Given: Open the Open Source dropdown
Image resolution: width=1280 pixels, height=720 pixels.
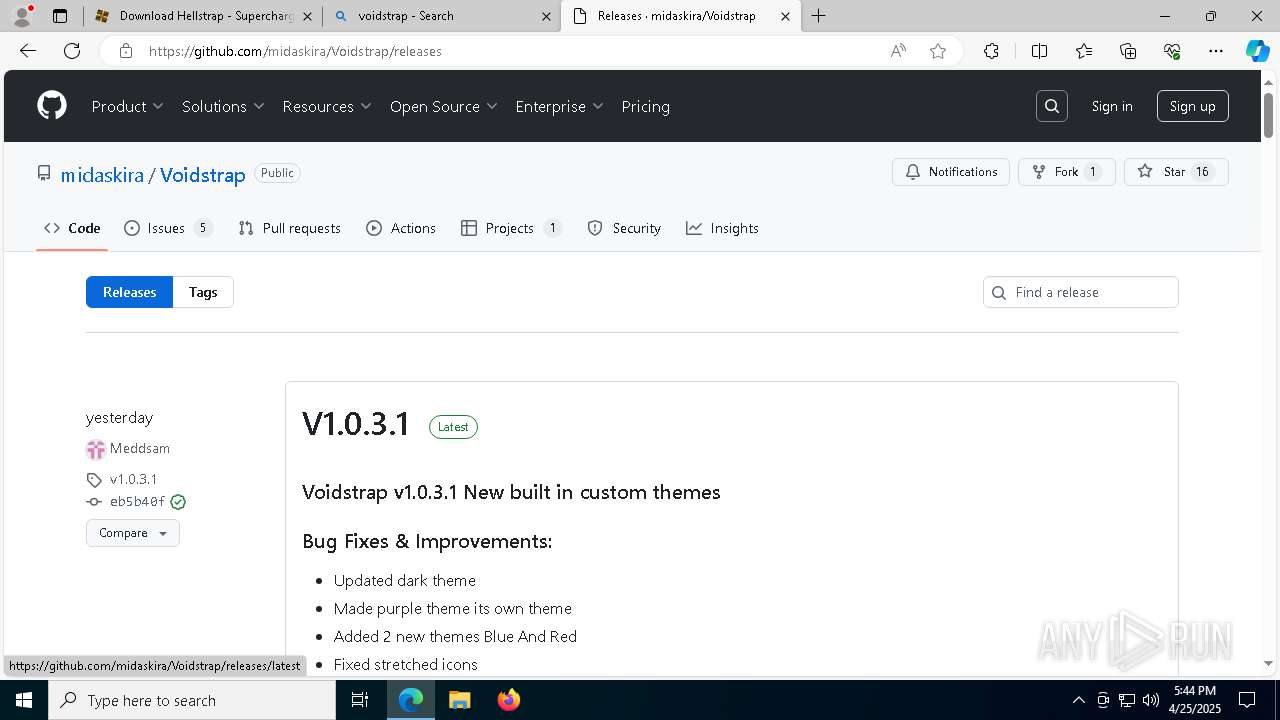Looking at the screenshot, I should coord(443,106).
